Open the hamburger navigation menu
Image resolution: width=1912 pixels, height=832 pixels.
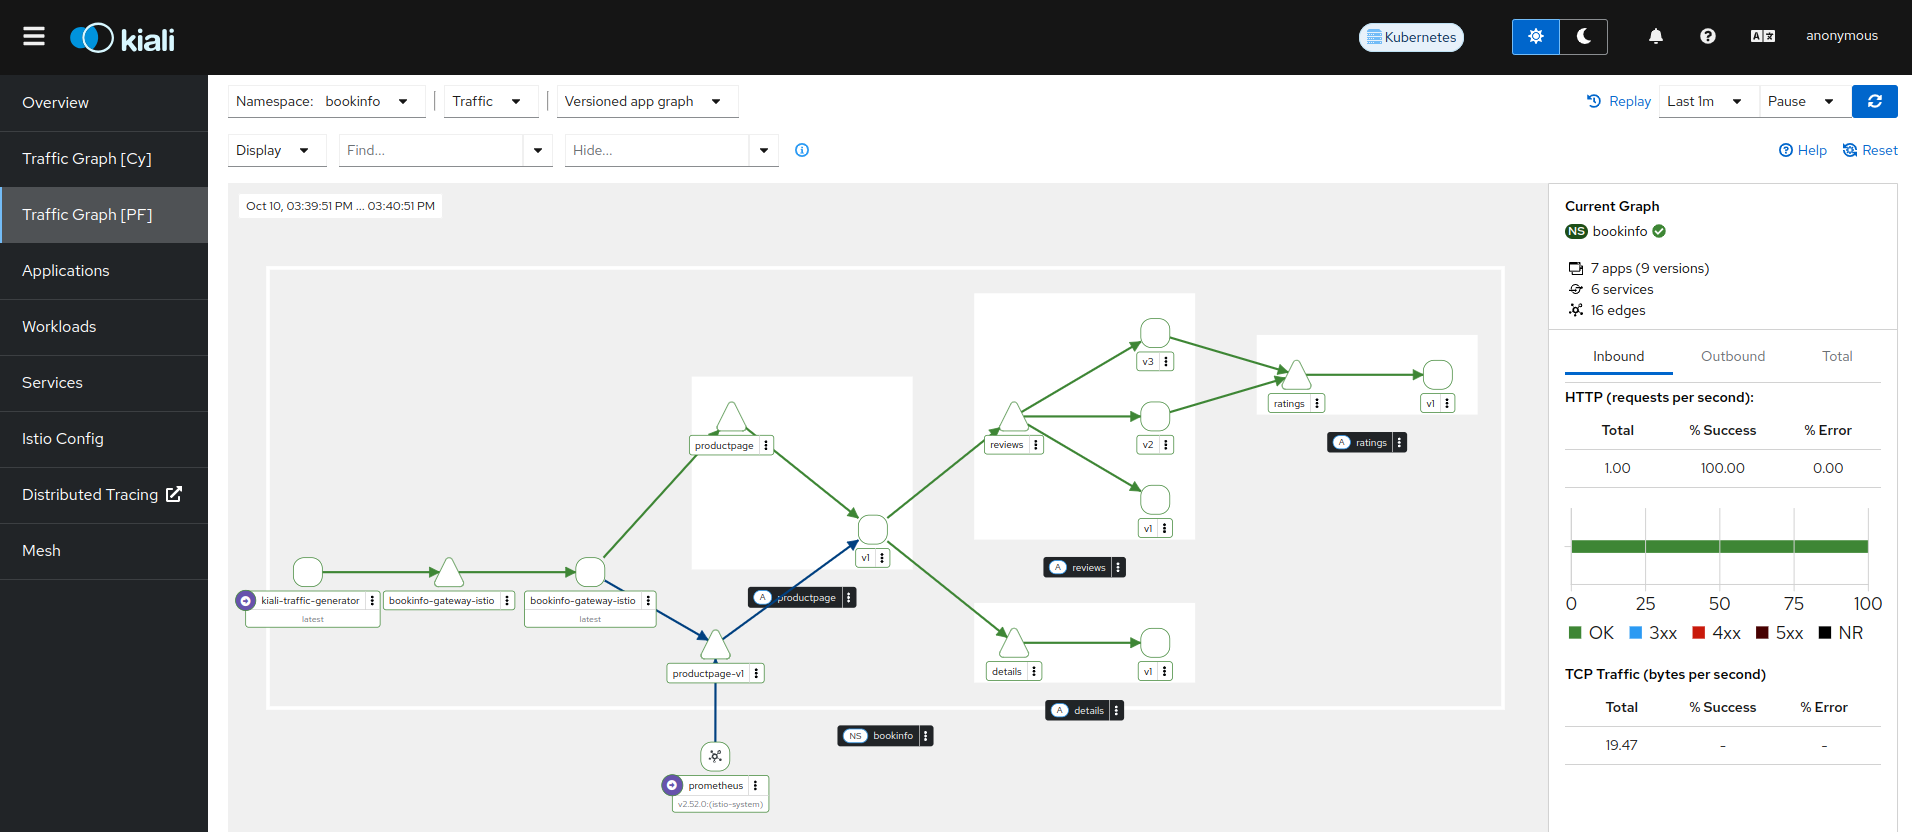point(34,37)
